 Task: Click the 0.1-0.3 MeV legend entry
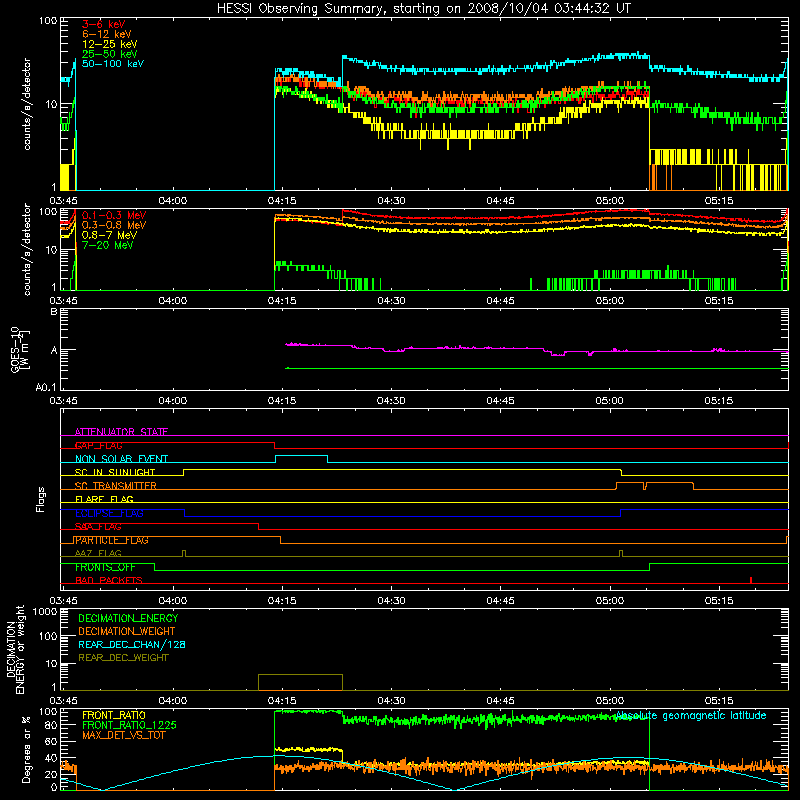[114, 215]
